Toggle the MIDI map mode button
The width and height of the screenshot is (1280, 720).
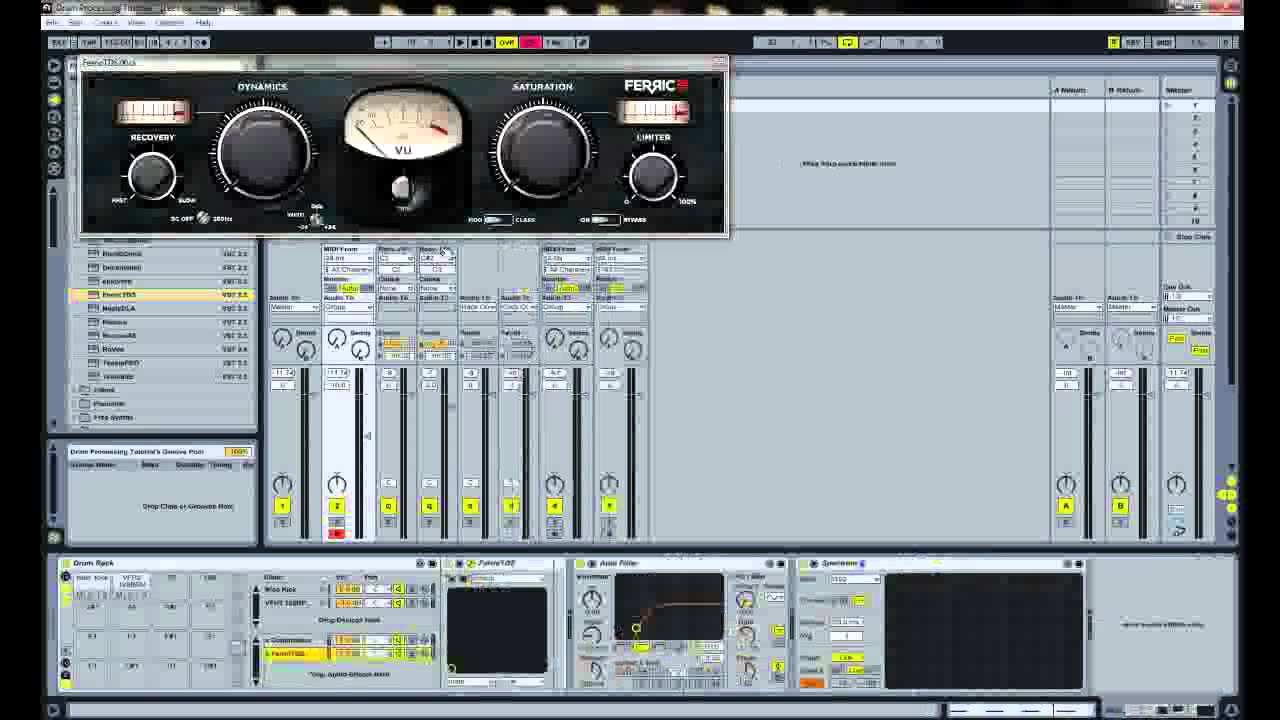click(1164, 43)
